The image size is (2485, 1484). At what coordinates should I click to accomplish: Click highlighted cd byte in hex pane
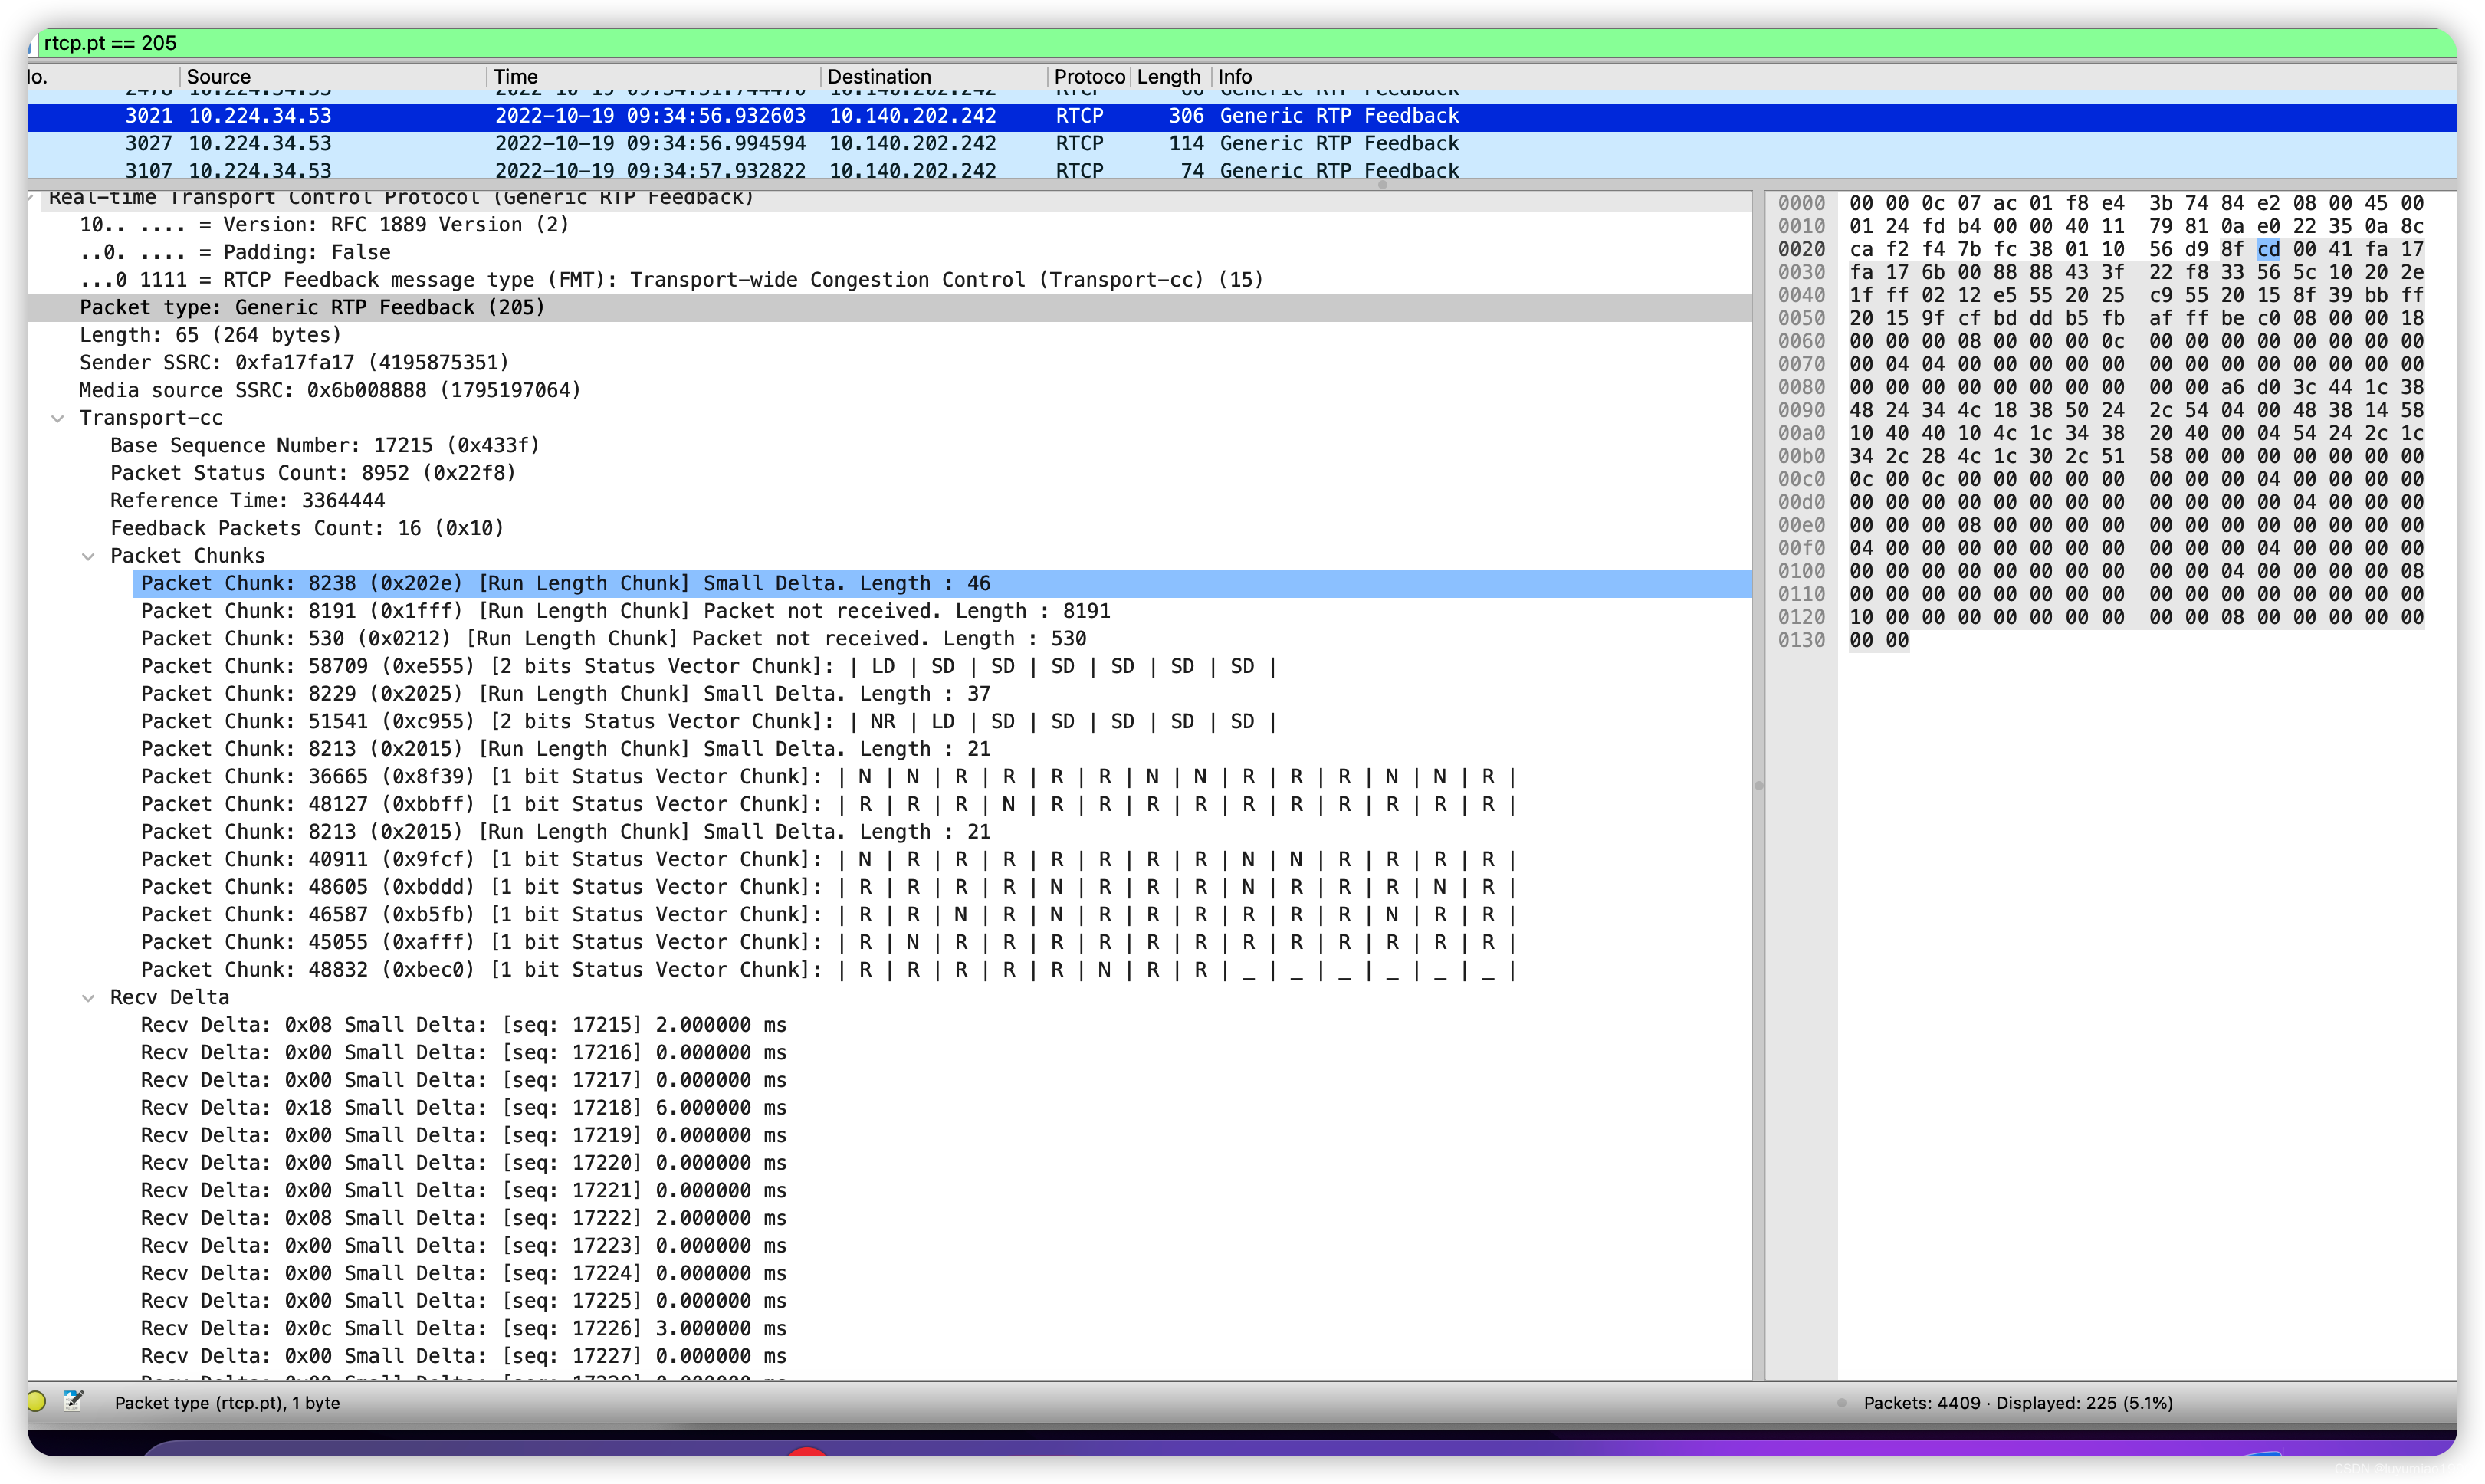2268,249
